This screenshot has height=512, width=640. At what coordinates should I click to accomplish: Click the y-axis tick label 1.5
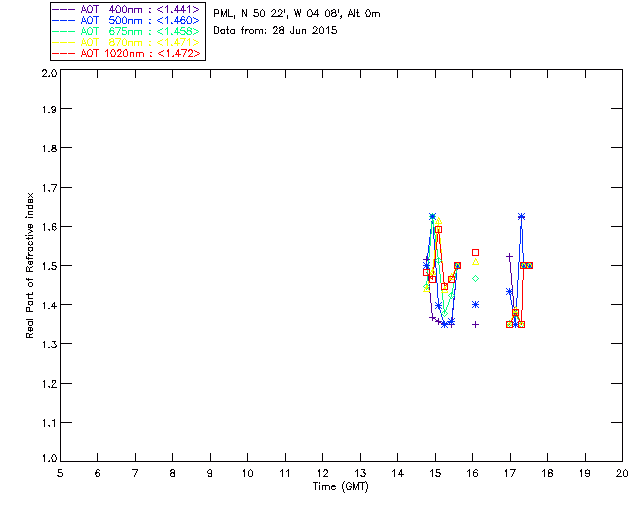pos(49,266)
